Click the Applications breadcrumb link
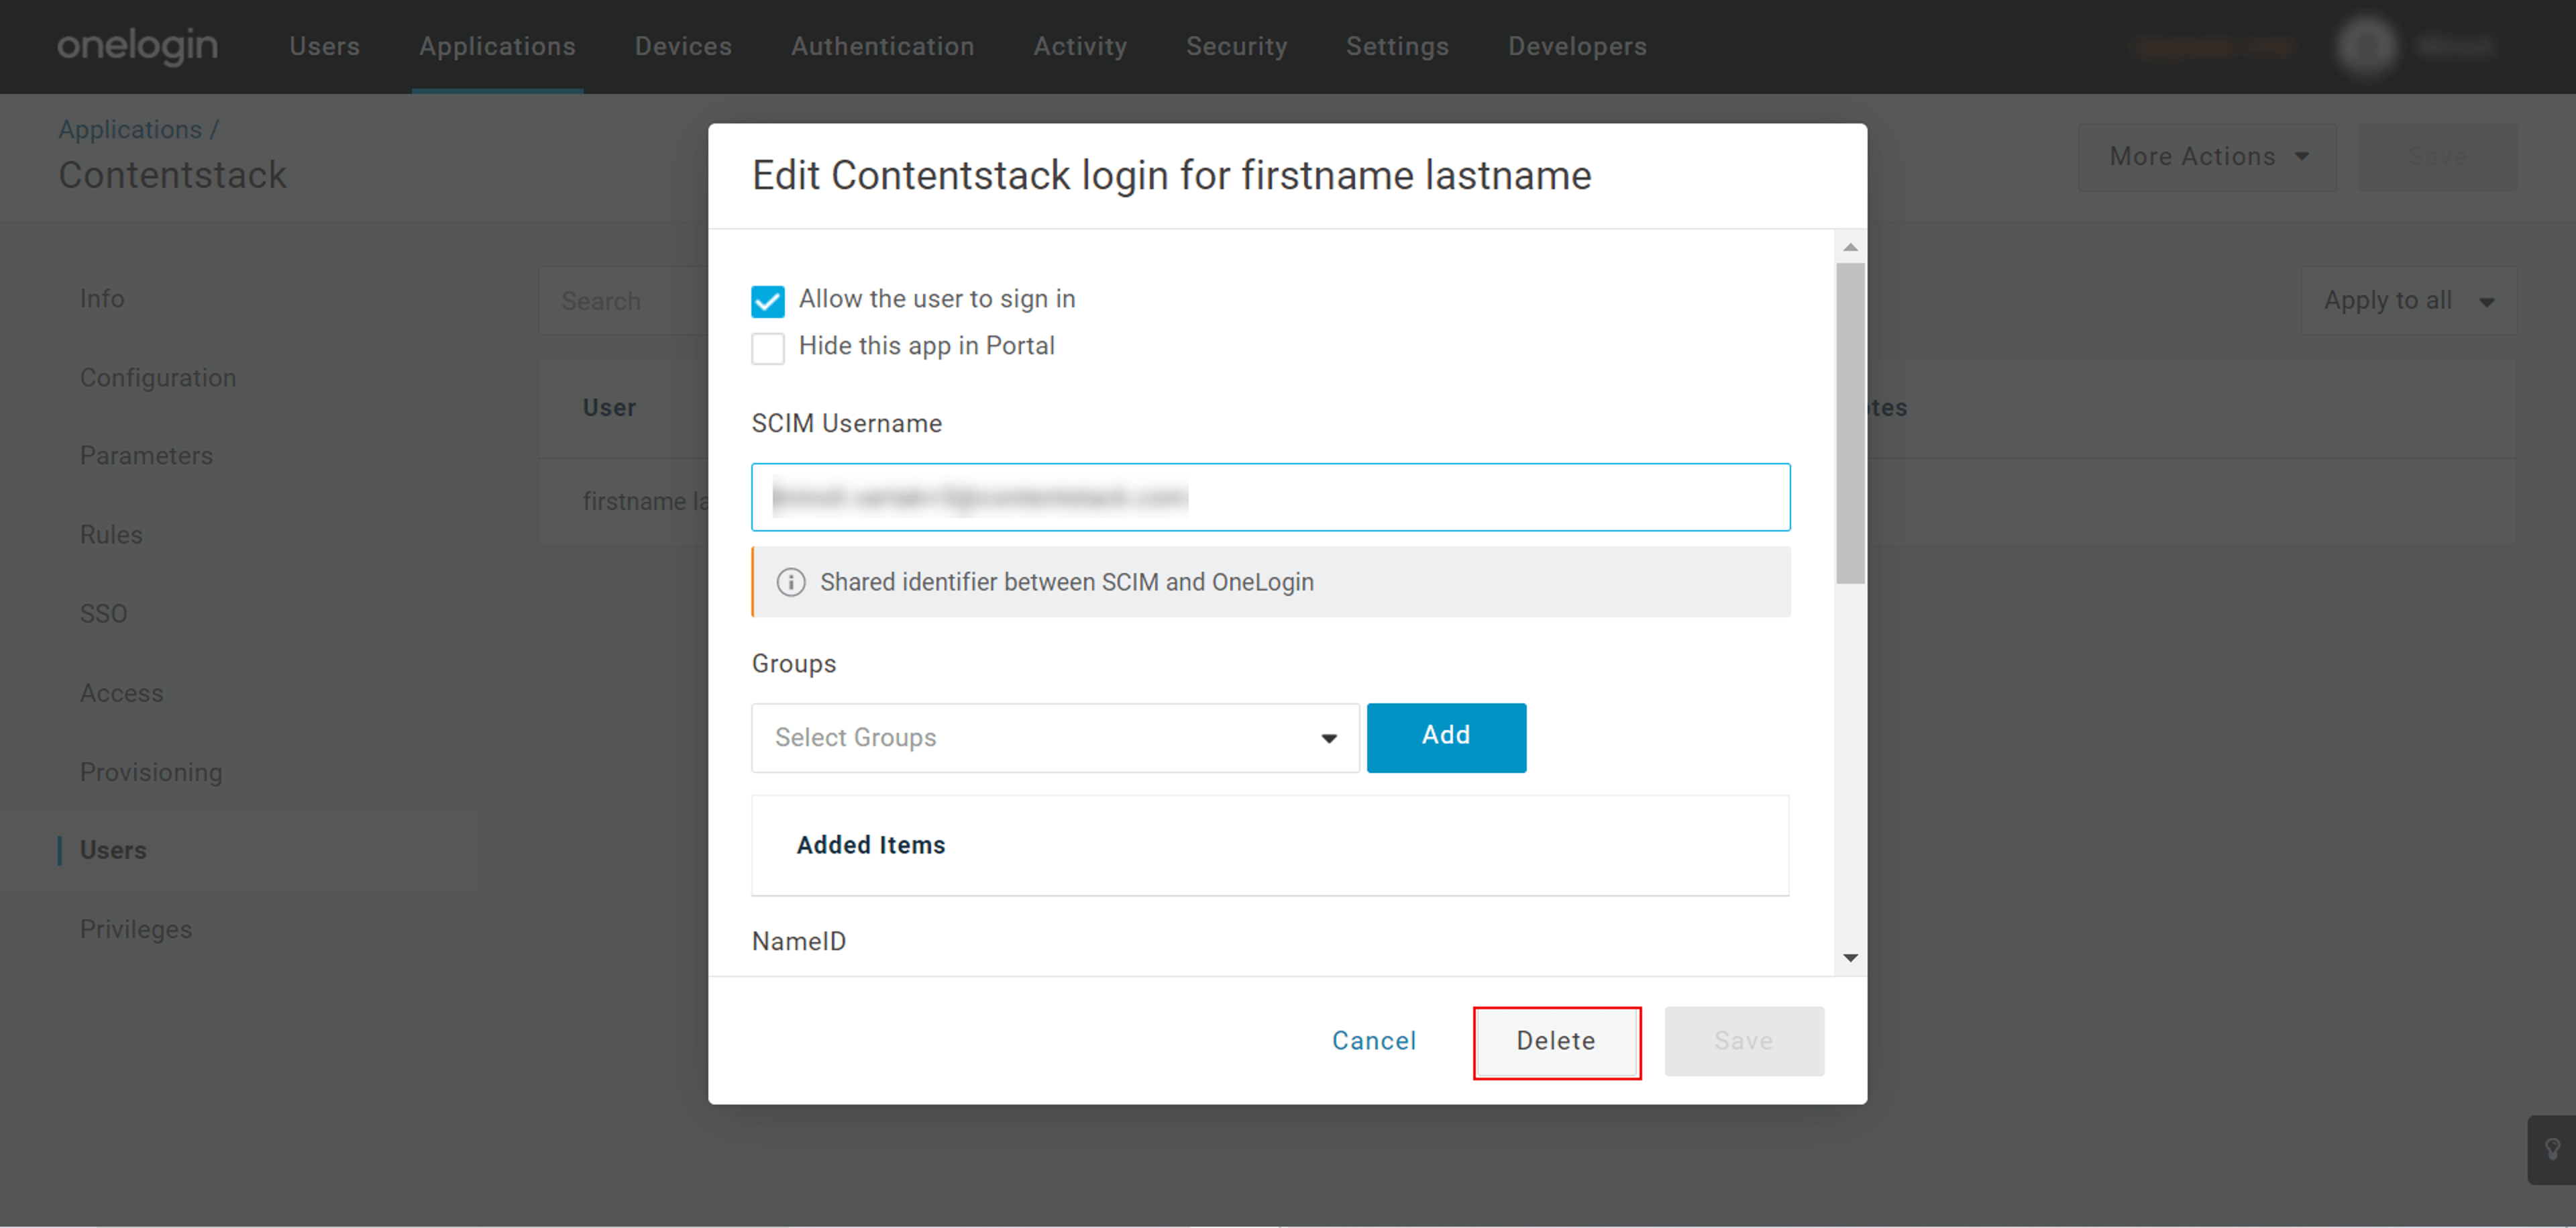The width and height of the screenshot is (2576, 1228). click(130, 129)
